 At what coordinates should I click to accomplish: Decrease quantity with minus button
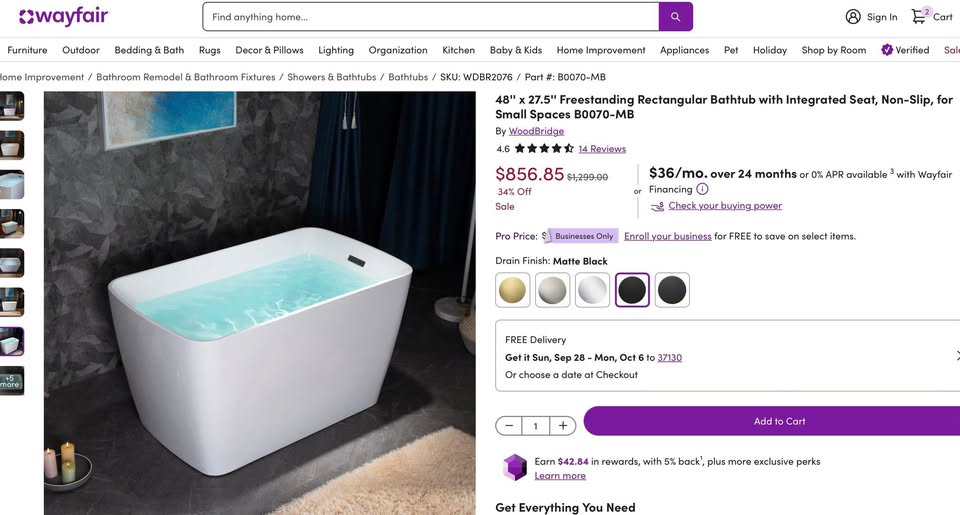[x=509, y=426]
